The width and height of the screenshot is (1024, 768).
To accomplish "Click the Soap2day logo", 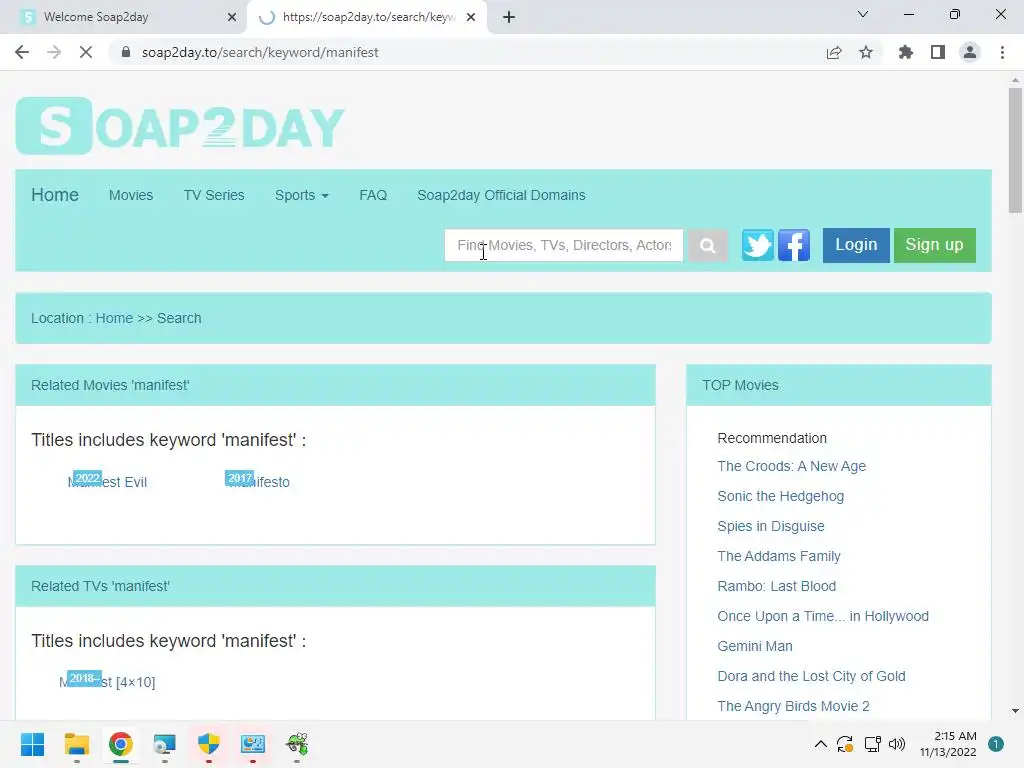I will 180,126.
